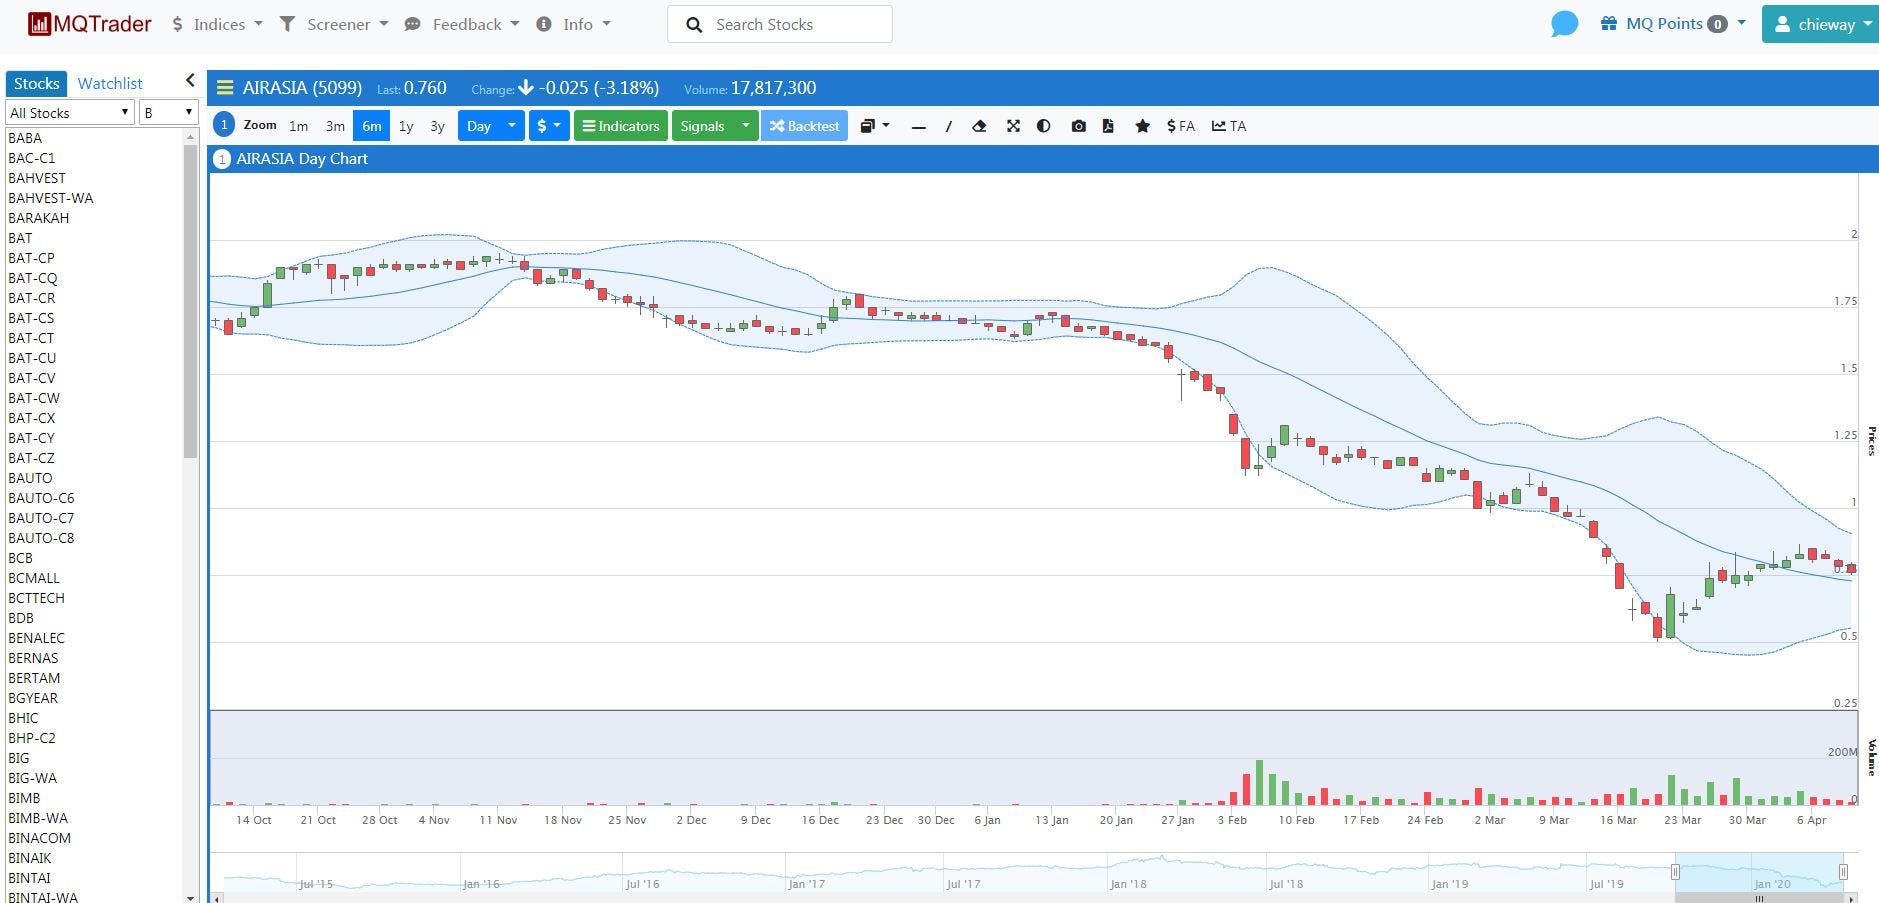
Task: Open the Day interval dropdown
Action: pyautogui.click(x=491, y=126)
